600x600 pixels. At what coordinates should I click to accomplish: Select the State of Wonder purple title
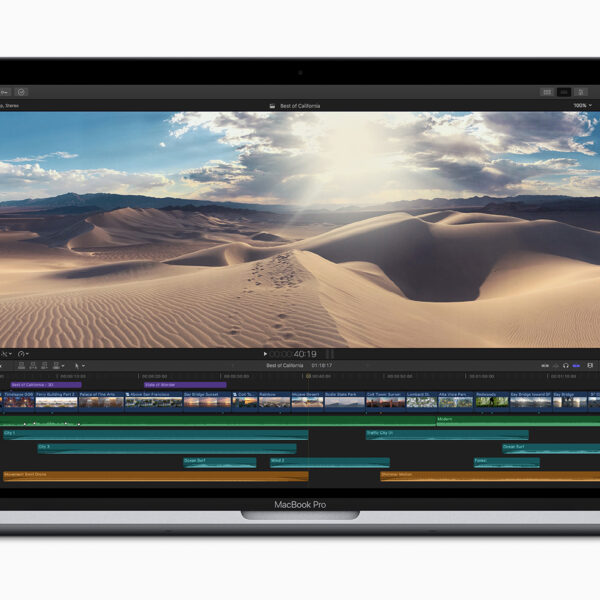coord(185,385)
